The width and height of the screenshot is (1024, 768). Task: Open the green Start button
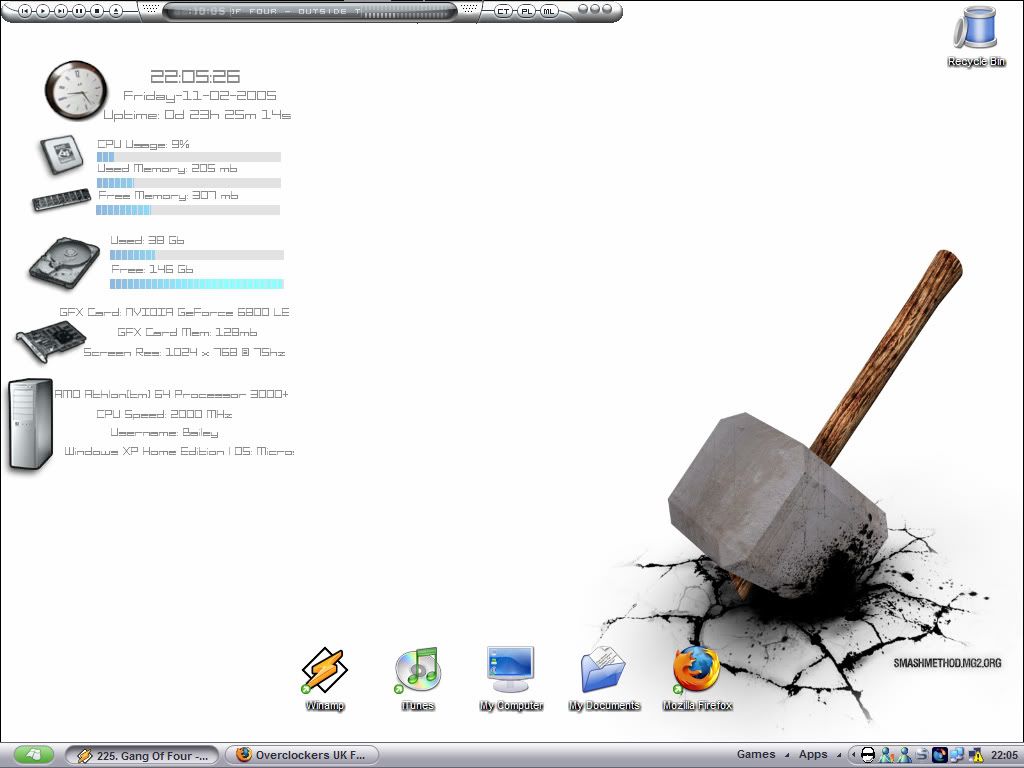tap(35, 756)
